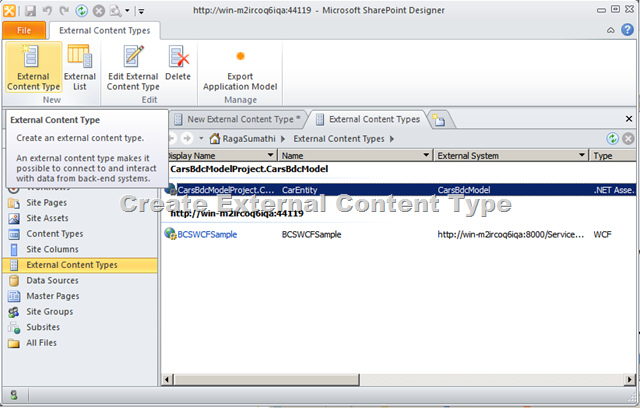This screenshot has width=640, height=408.
Task: Click the RagaSumathi home icon in breadcrumb
Action: pos(215,139)
